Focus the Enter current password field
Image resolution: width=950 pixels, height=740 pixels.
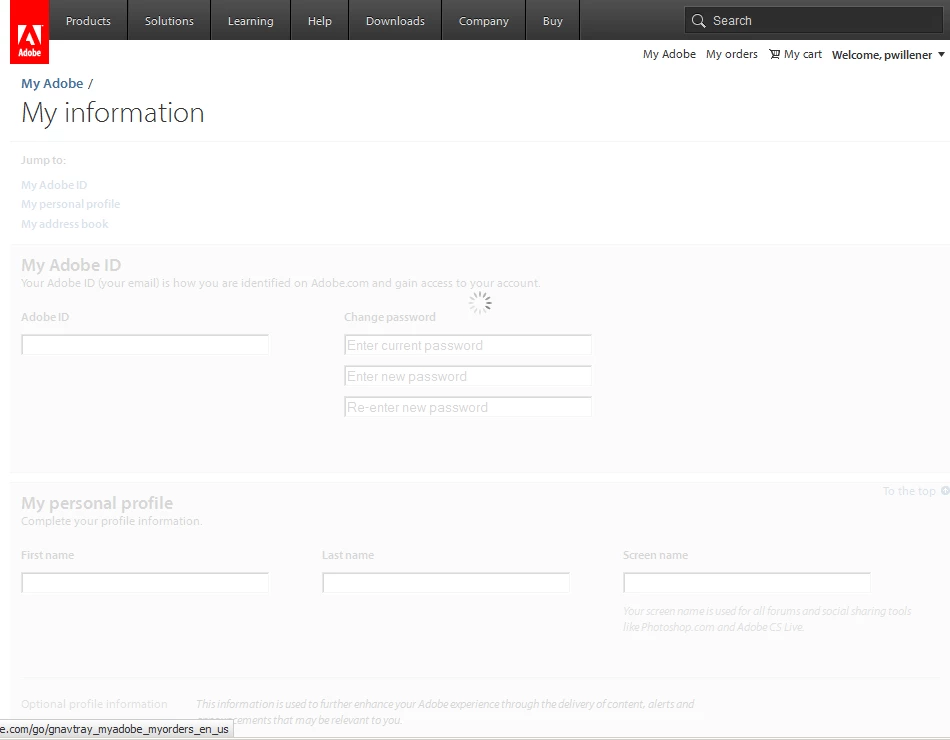point(468,345)
